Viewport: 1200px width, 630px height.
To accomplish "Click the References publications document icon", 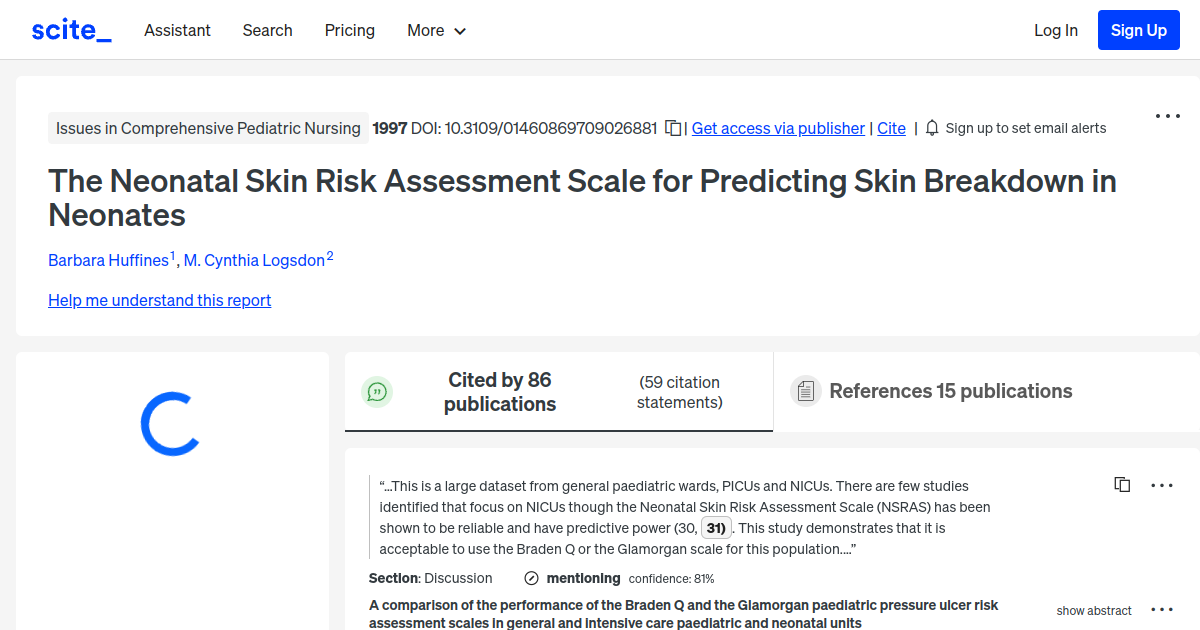I will tap(805, 391).
